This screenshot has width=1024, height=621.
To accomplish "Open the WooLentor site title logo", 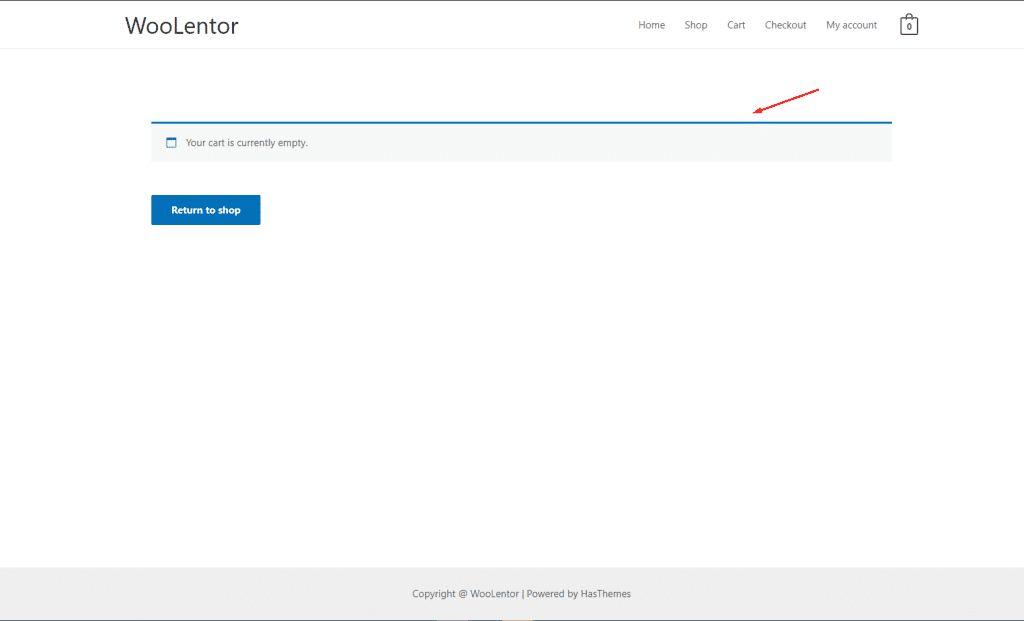I will [181, 26].
